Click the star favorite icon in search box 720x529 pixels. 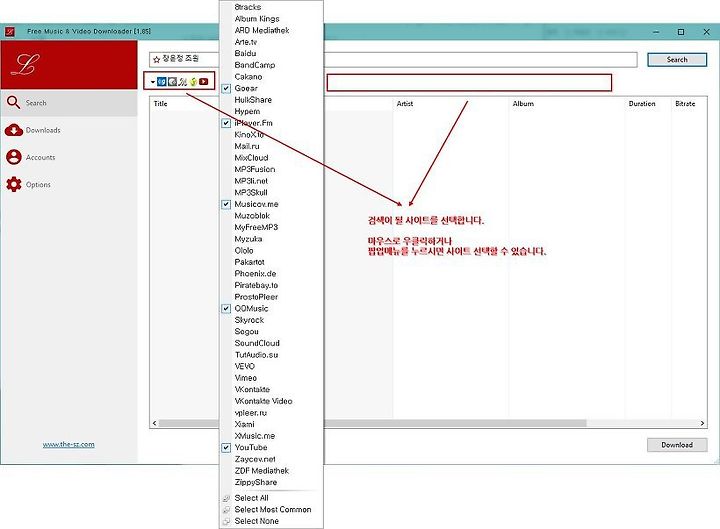[156, 59]
